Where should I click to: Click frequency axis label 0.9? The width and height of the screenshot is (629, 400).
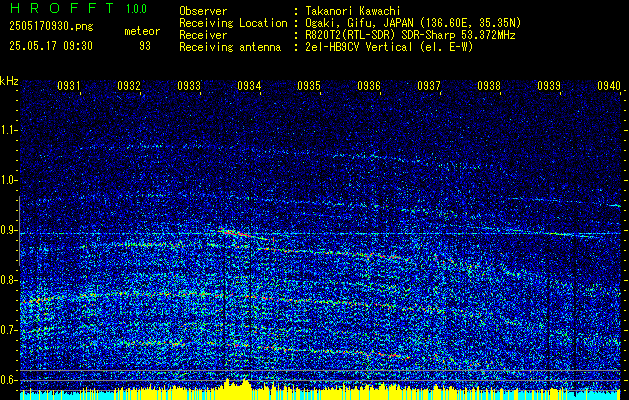(x=8, y=230)
